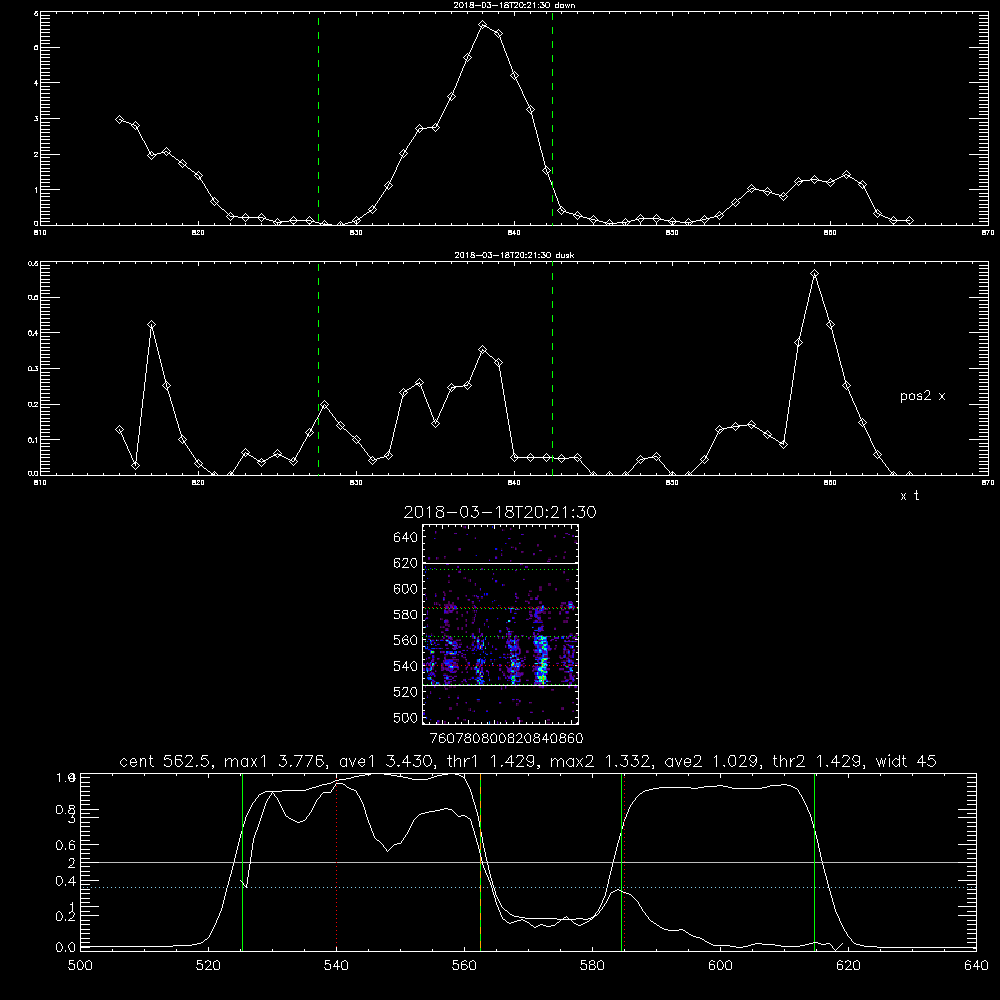Screen dimensions: 1000x1000
Task: Click '560' on bottom plot x-axis
Action: point(464,966)
